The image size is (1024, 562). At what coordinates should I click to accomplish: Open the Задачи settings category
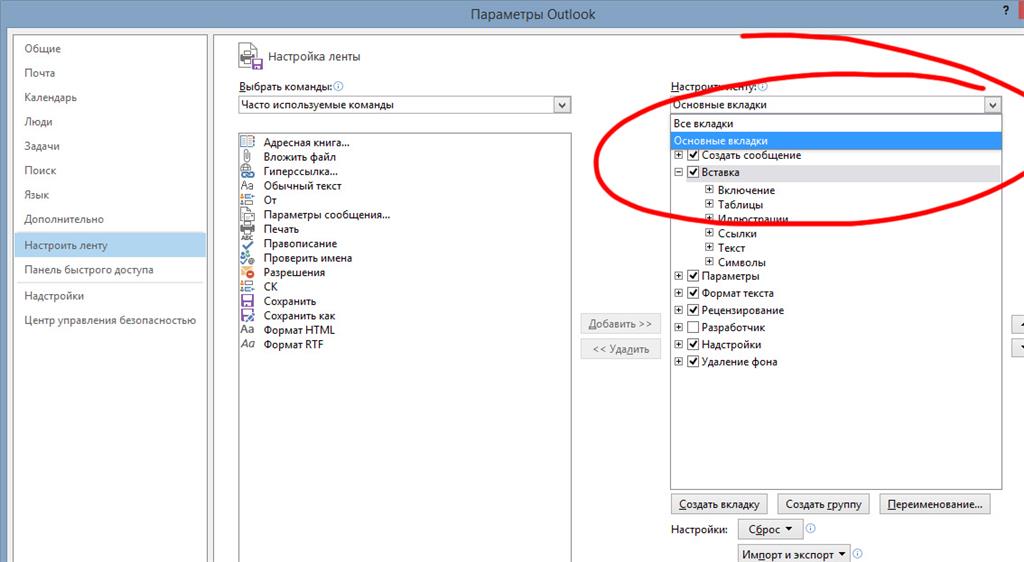tap(42, 146)
